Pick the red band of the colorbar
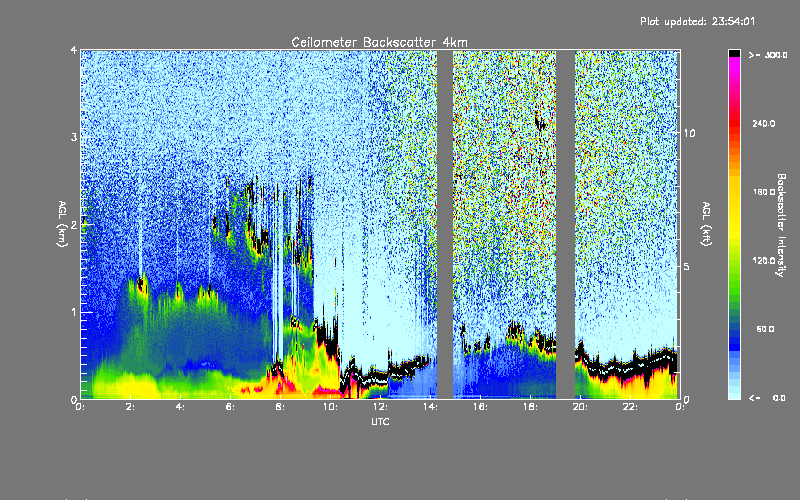Viewport: 800px width, 500px height. (x=734, y=125)
